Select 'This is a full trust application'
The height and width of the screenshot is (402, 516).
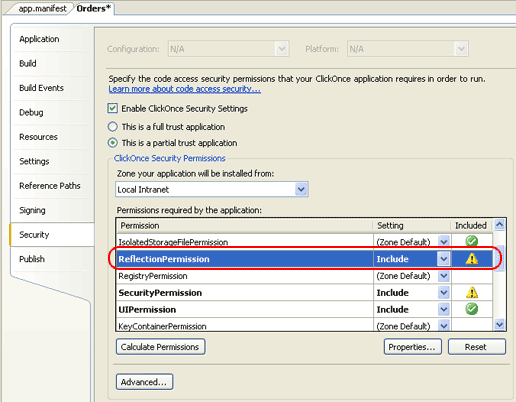(x=113, y=127)
